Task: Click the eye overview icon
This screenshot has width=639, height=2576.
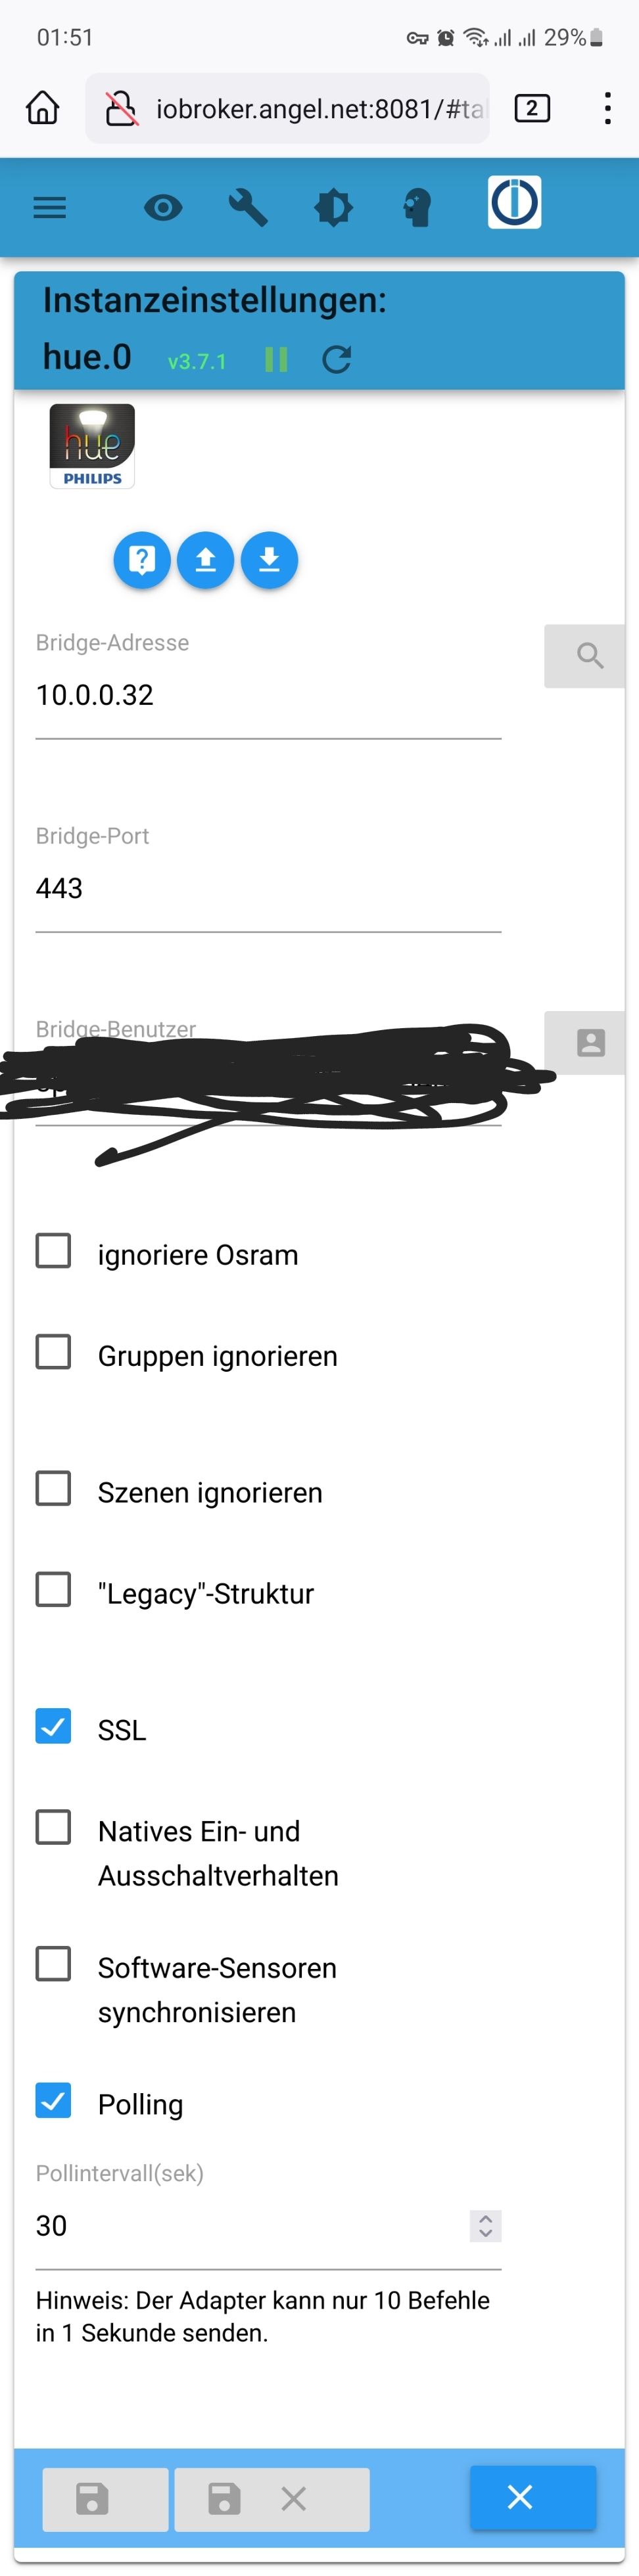Action: pos(163,207)
